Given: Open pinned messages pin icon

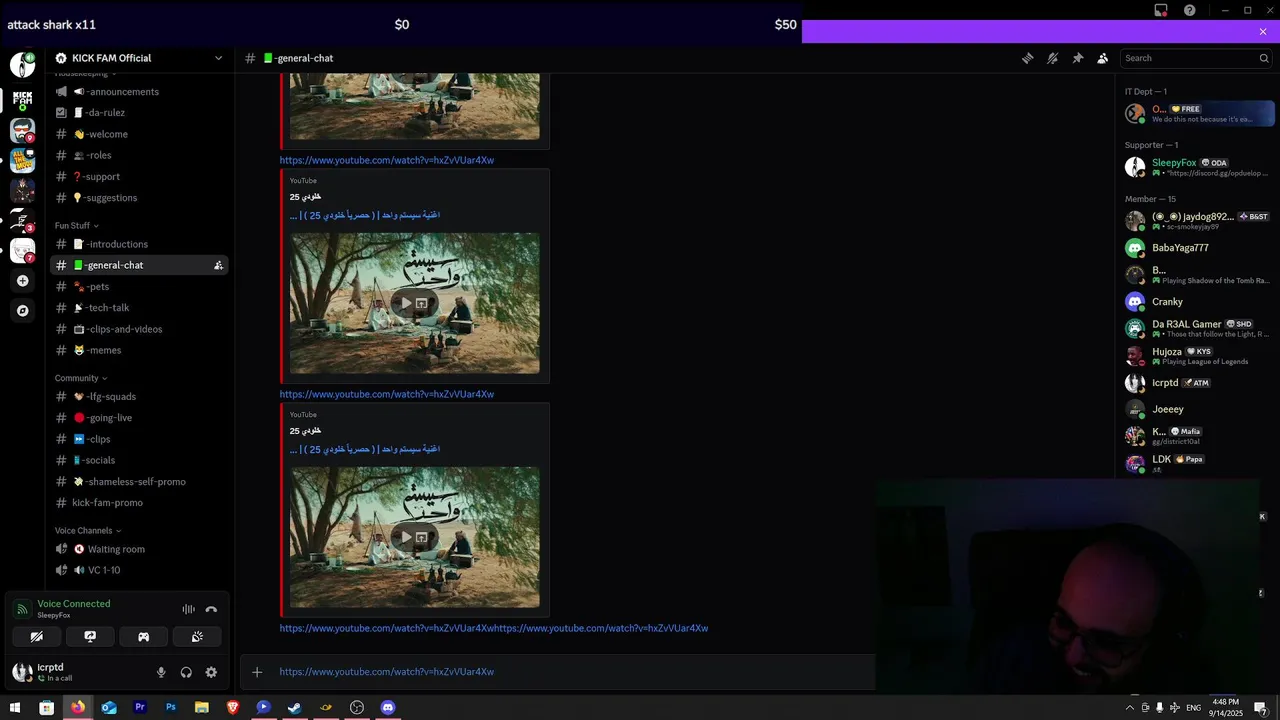Looking at the screenshot, I should click(1077, 58).
